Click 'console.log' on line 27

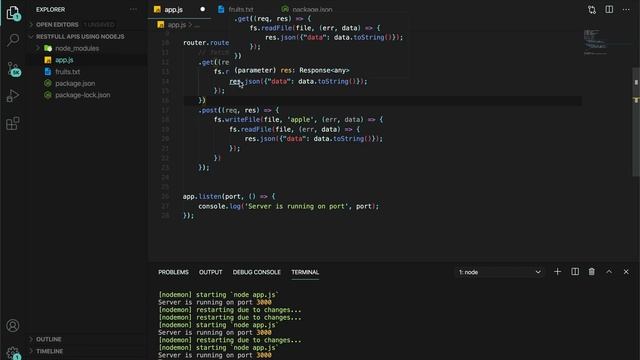click(219, 206)
